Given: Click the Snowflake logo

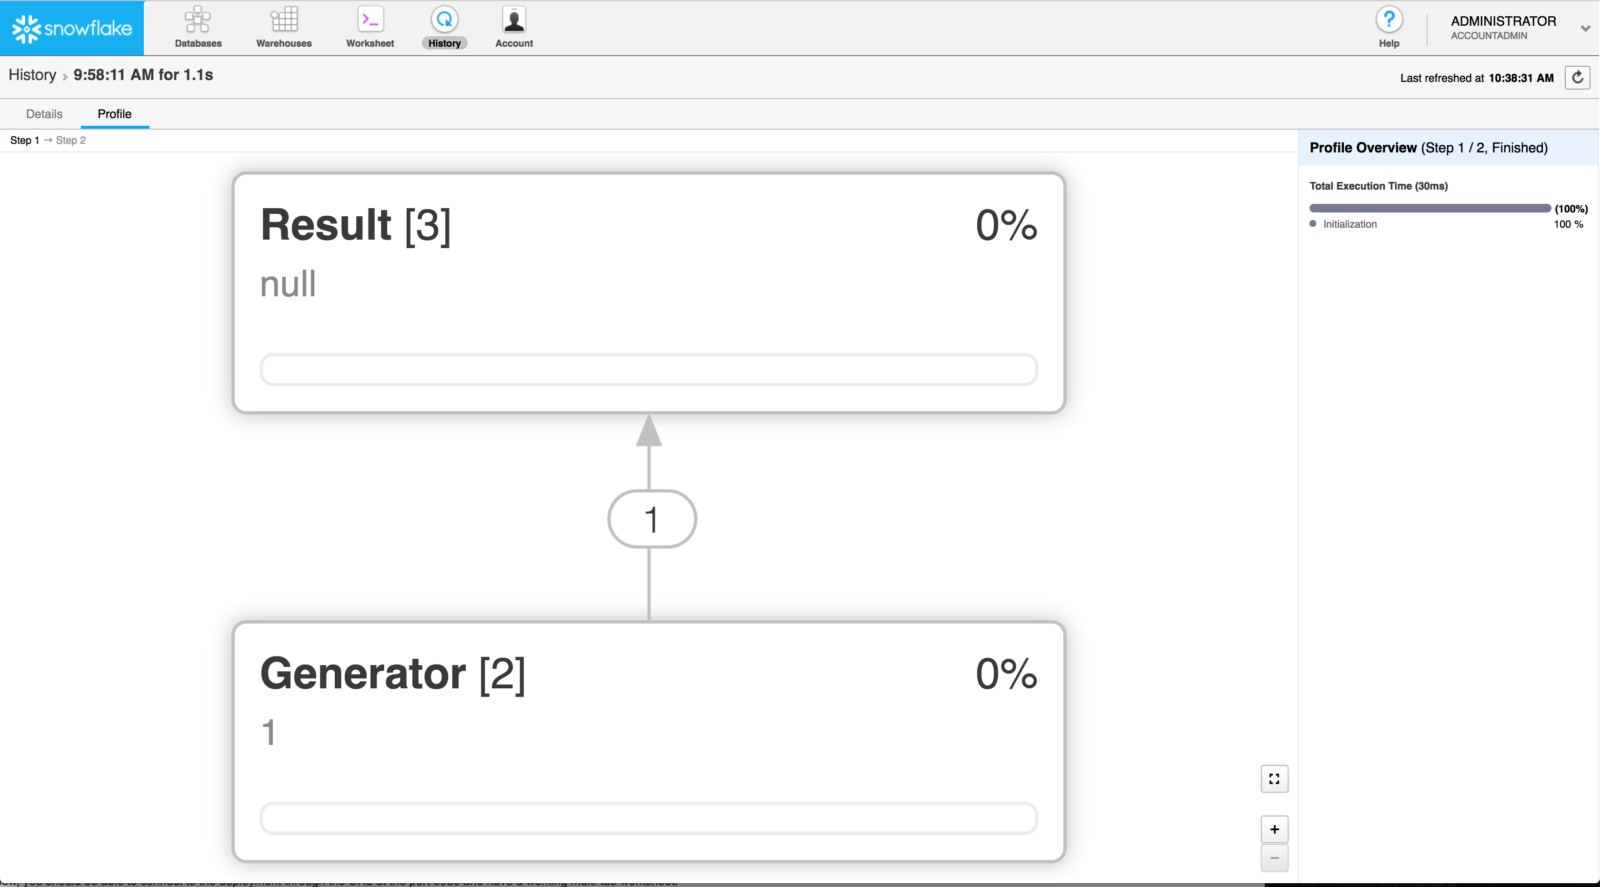Looking at the screenshot, I should (70, 27).
